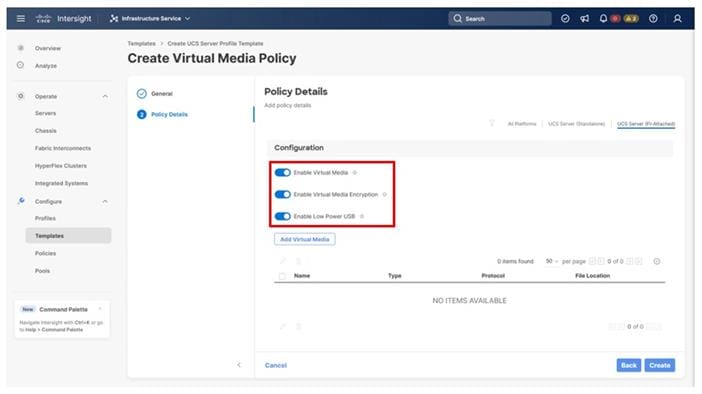The image size is (702, 394).
Task: Click the yellow warning count badge
Action: [x=631, y=18]
